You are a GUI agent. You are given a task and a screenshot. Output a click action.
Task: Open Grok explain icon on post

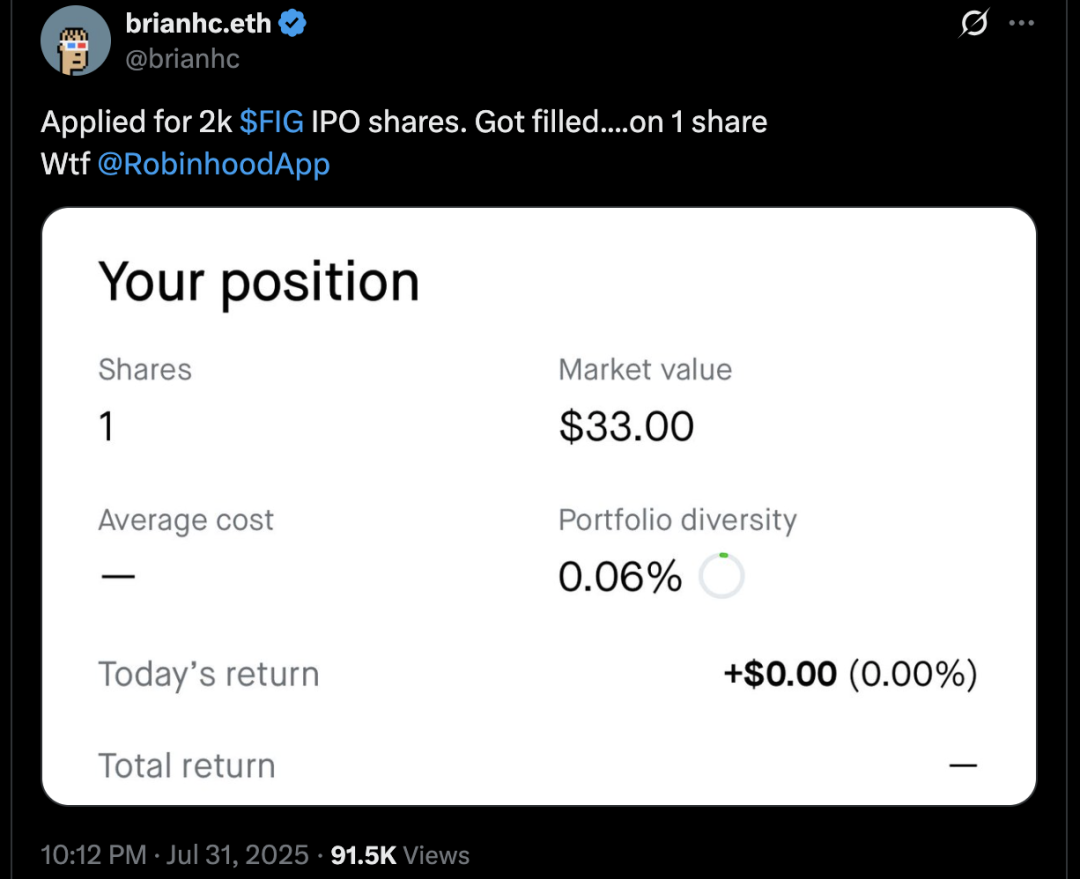973,24
